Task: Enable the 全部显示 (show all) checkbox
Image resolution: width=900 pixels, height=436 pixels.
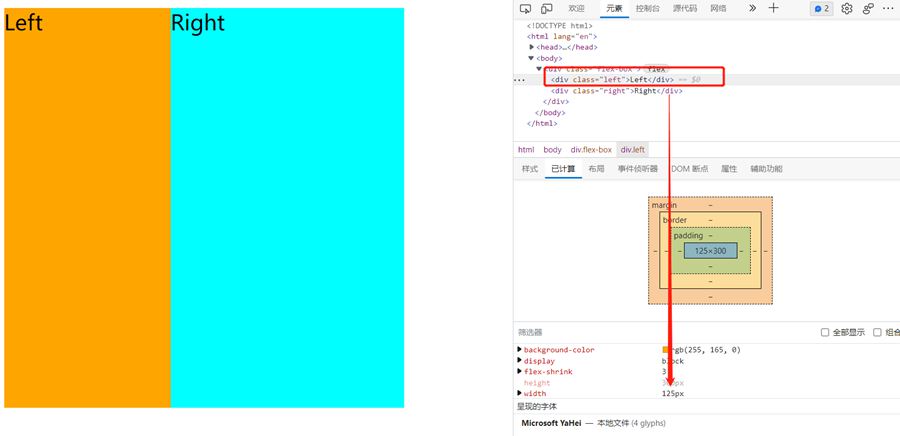Action: tap(825, 332)
